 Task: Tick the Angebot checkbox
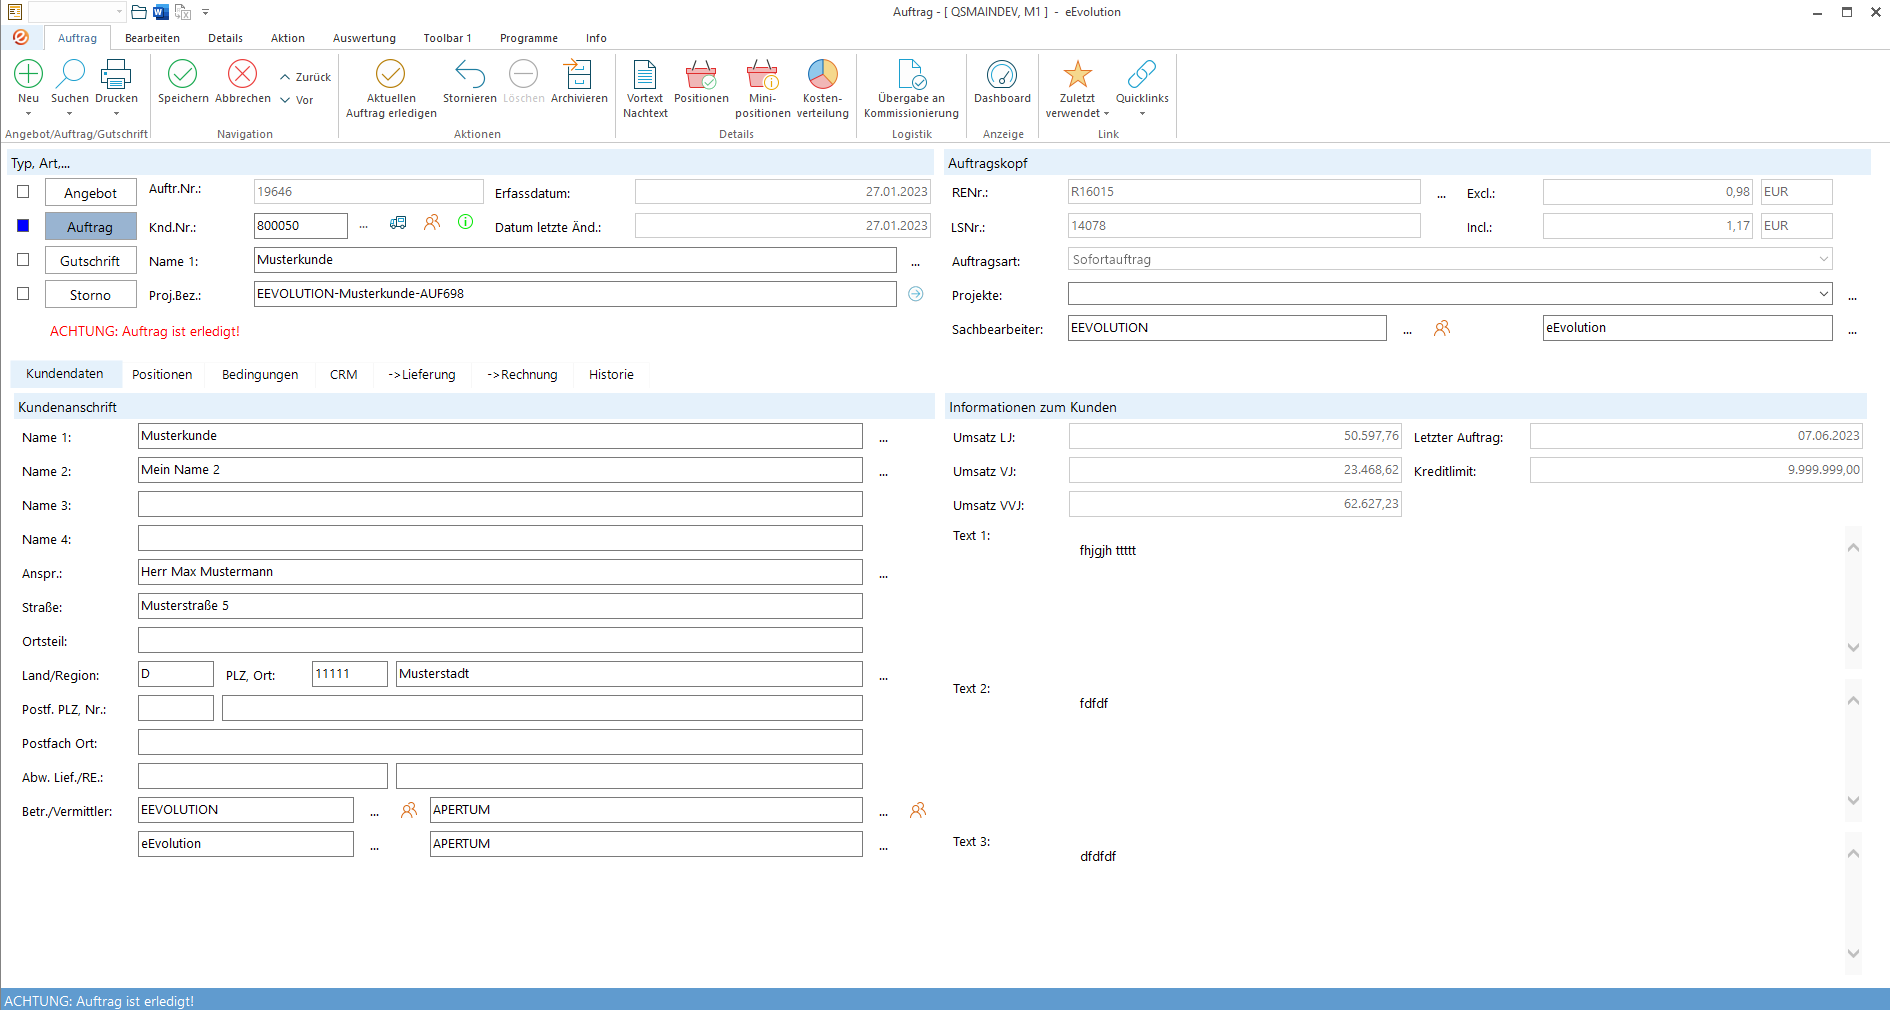tap(23, 191)
